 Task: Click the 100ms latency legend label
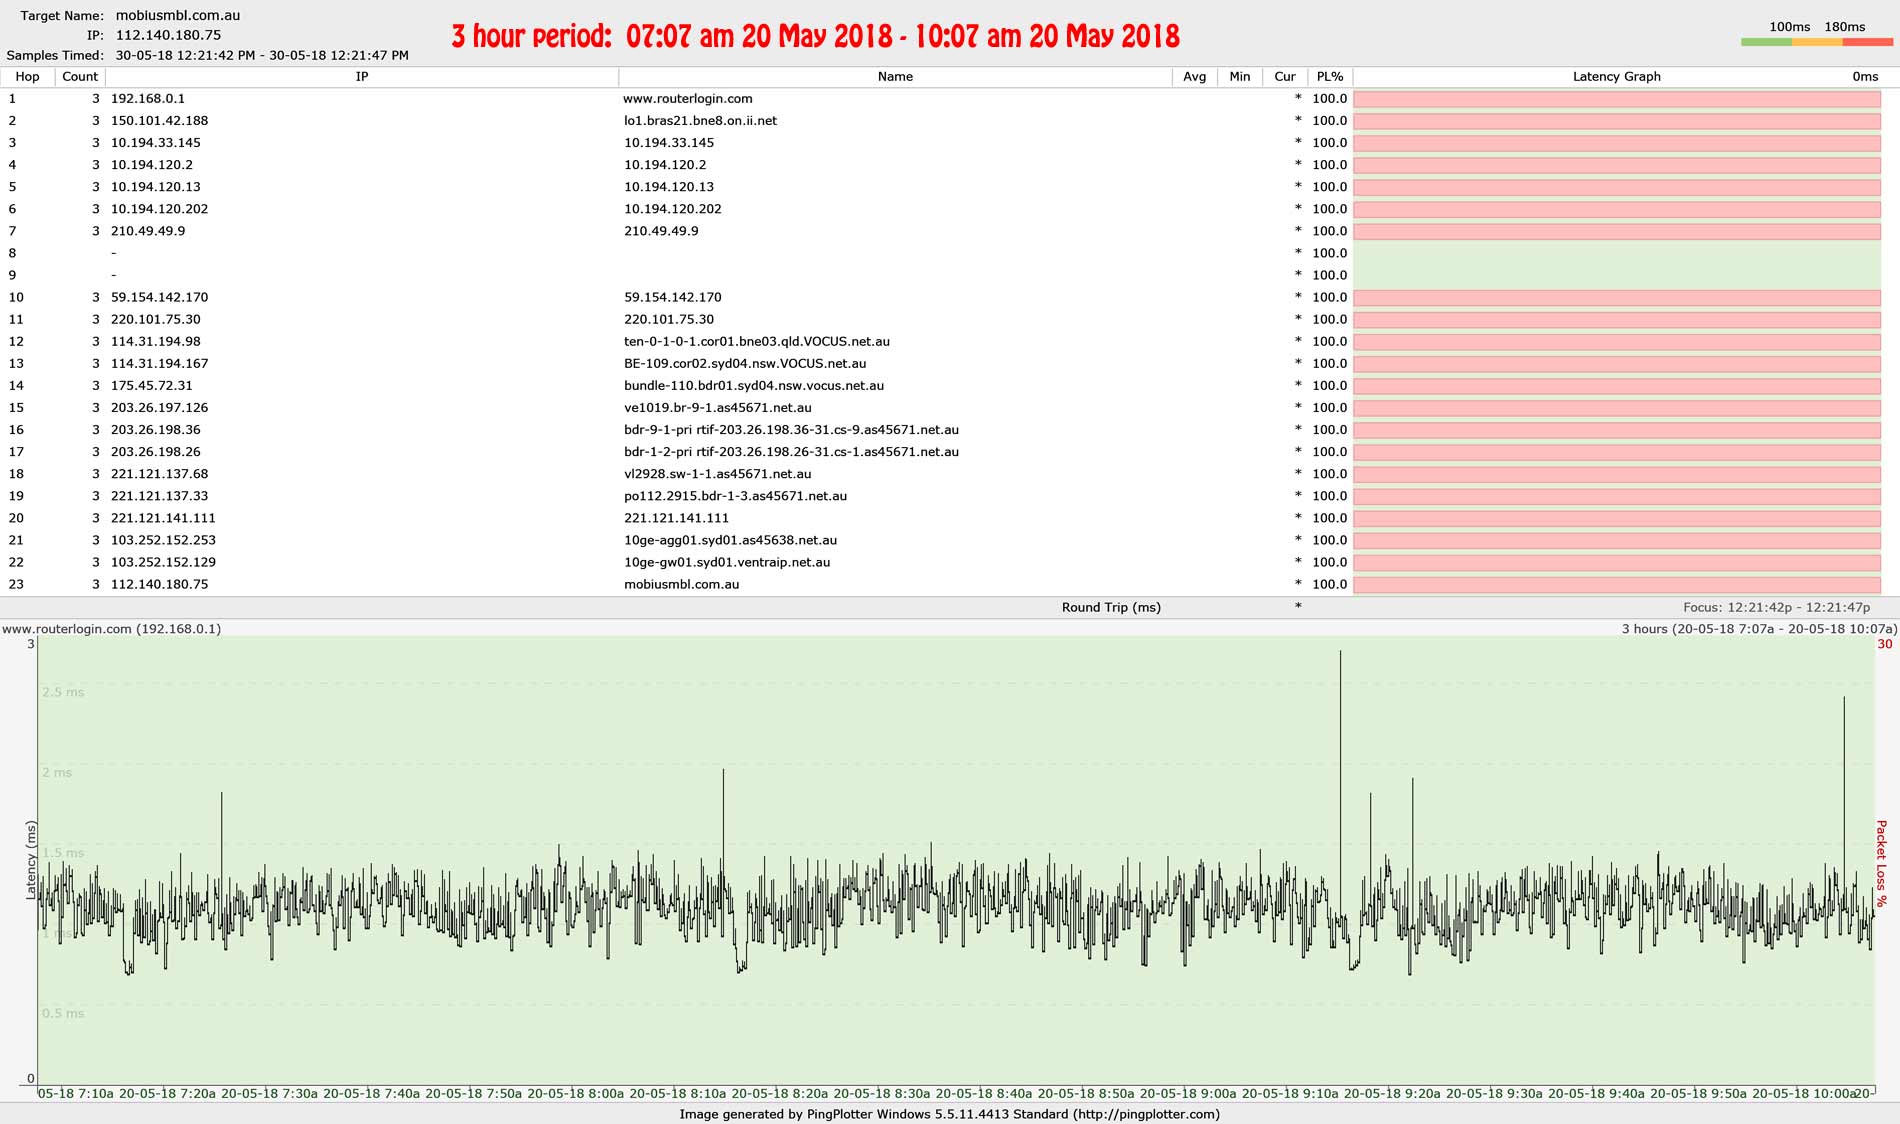[1789, 27]
